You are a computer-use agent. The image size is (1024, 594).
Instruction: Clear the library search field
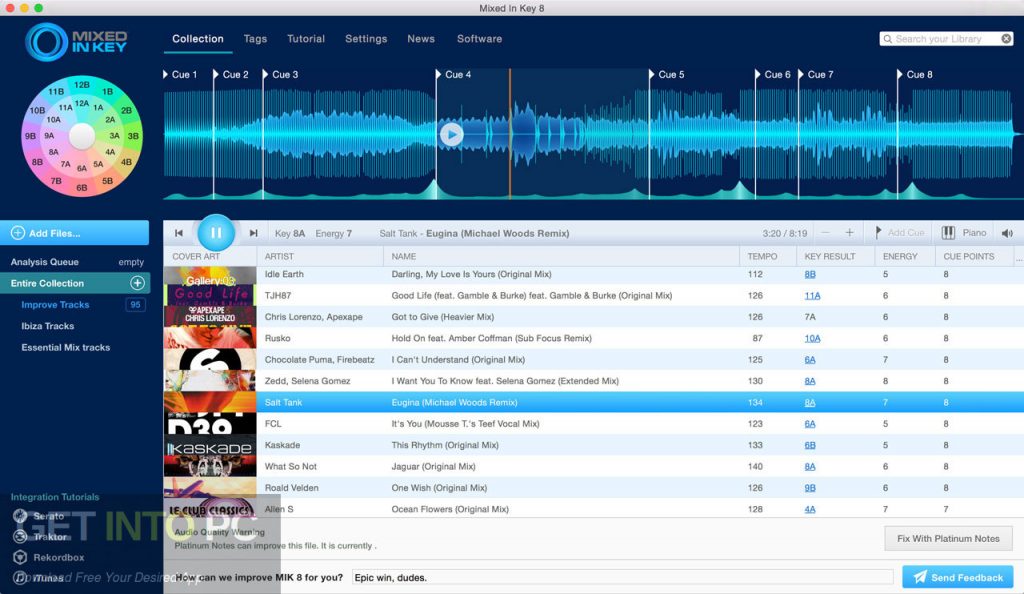click(1006, 39)
